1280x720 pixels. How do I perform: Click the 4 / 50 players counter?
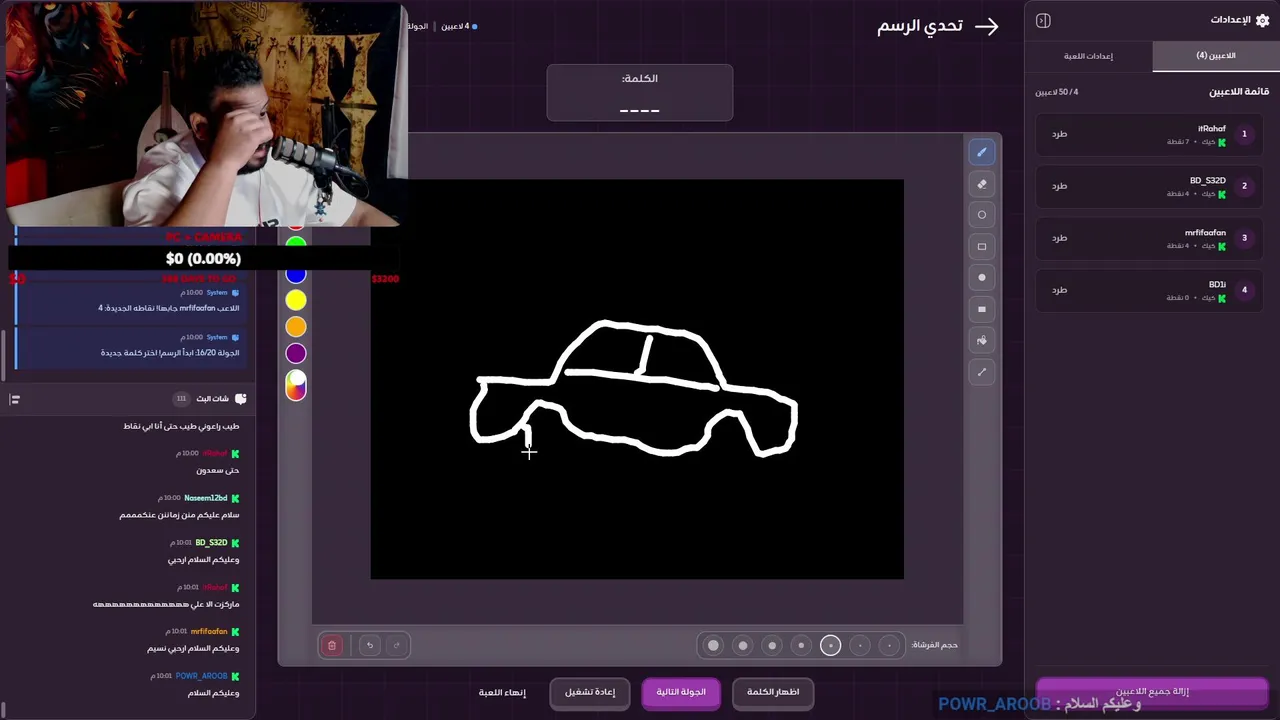coord(1056,92)
